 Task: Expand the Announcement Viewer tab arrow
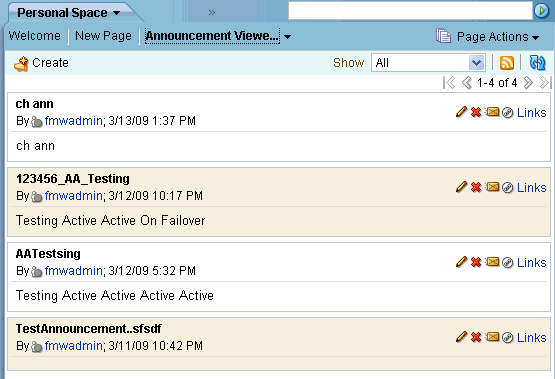coord(287,37)
